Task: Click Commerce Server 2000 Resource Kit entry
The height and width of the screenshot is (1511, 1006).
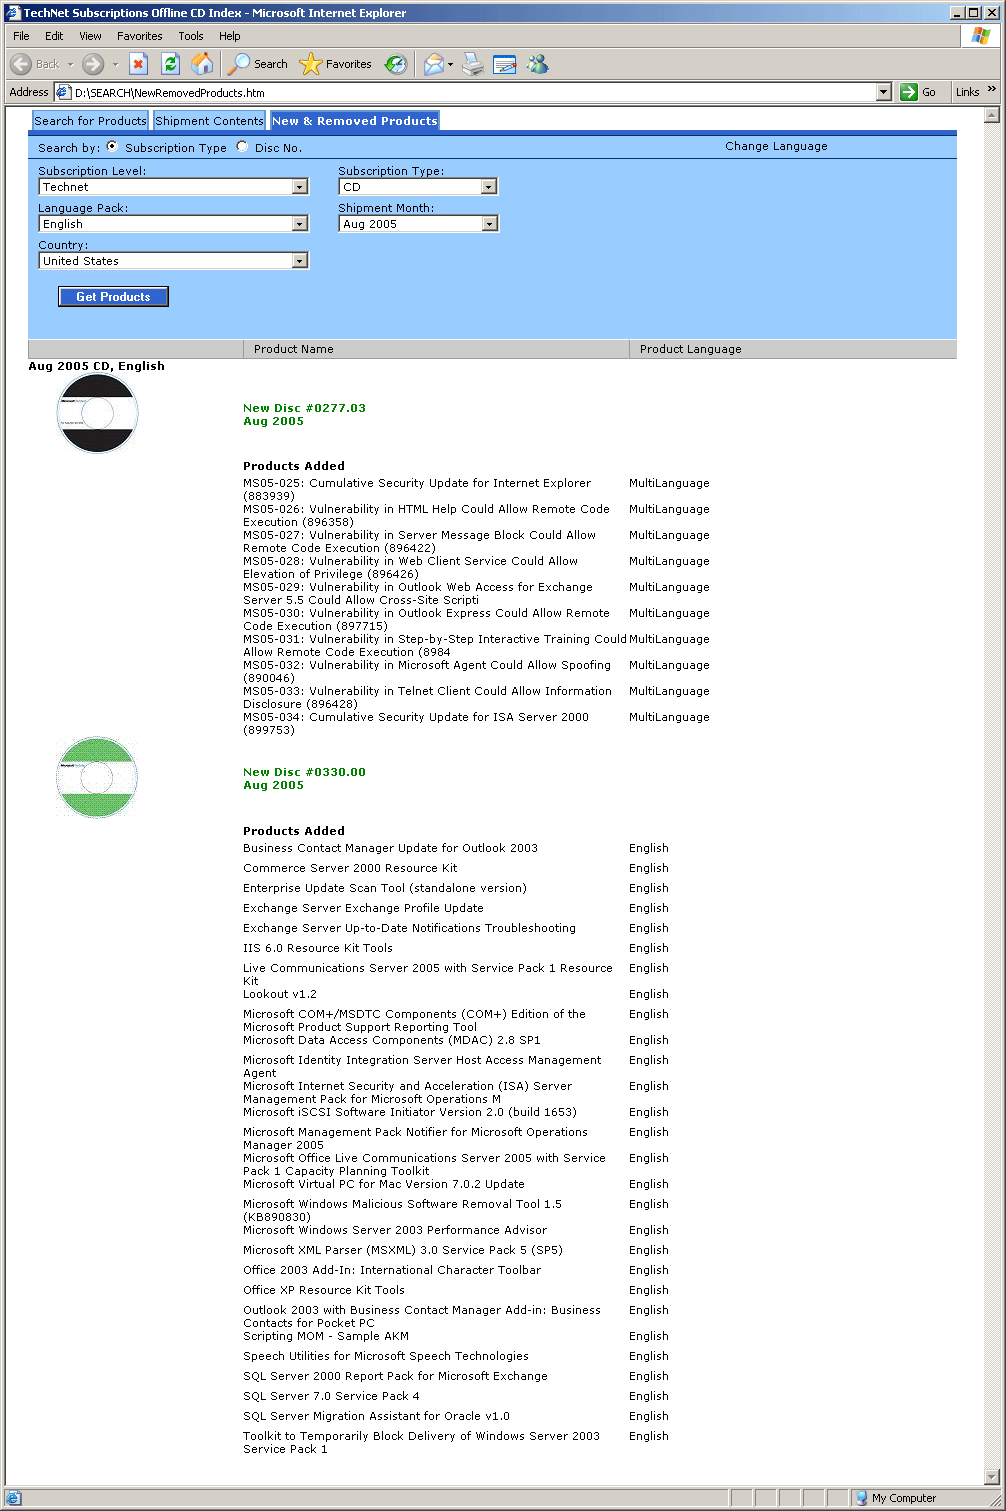Action: (x=350, y=868)
